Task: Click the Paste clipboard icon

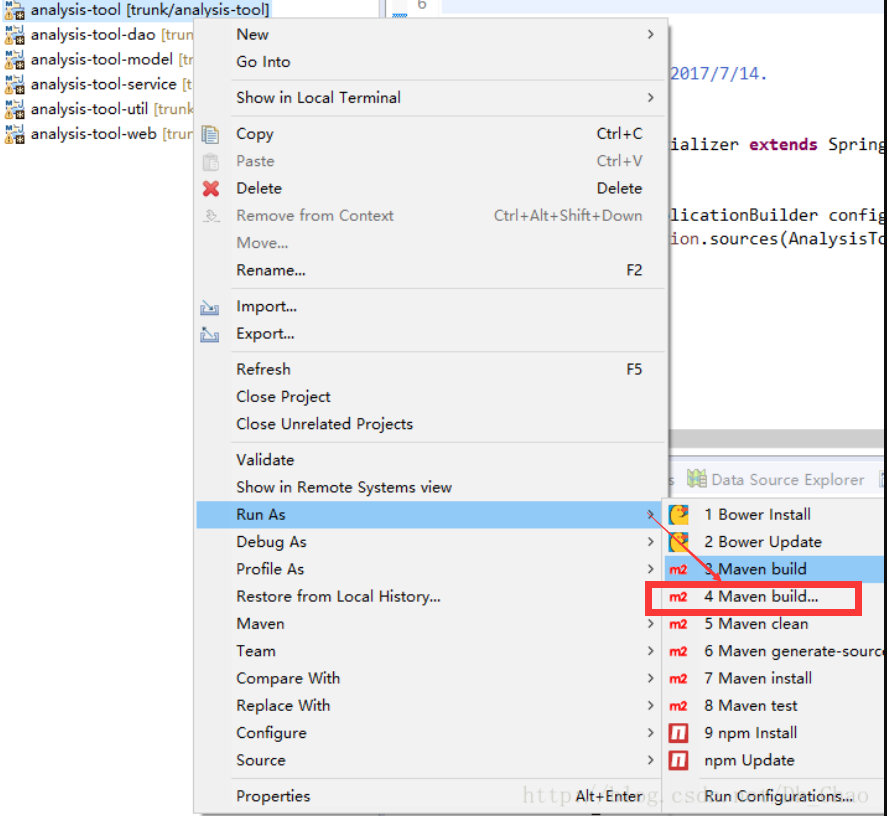Action: click(x=210, y=162)
